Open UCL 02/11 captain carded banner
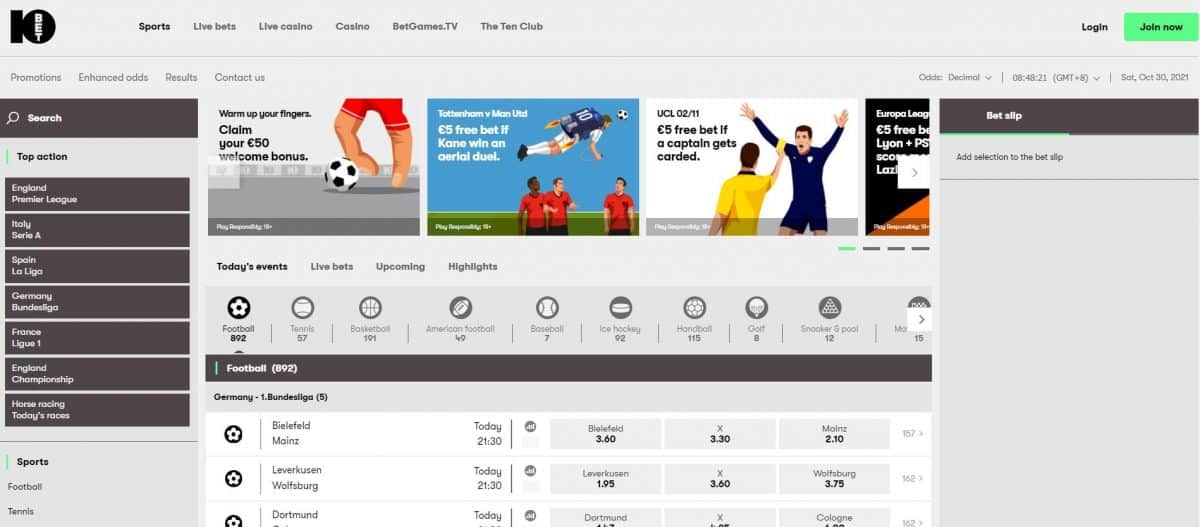 click(x=752, y=167)
